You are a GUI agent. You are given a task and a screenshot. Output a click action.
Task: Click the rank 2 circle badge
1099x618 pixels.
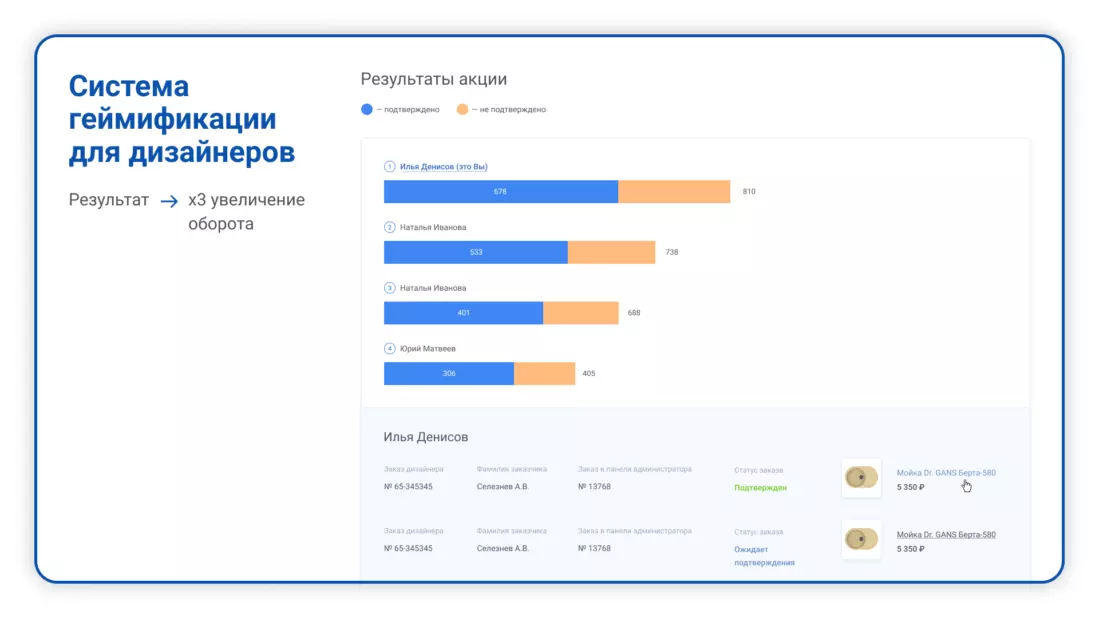pyautogui.click(x=390, y=227)
